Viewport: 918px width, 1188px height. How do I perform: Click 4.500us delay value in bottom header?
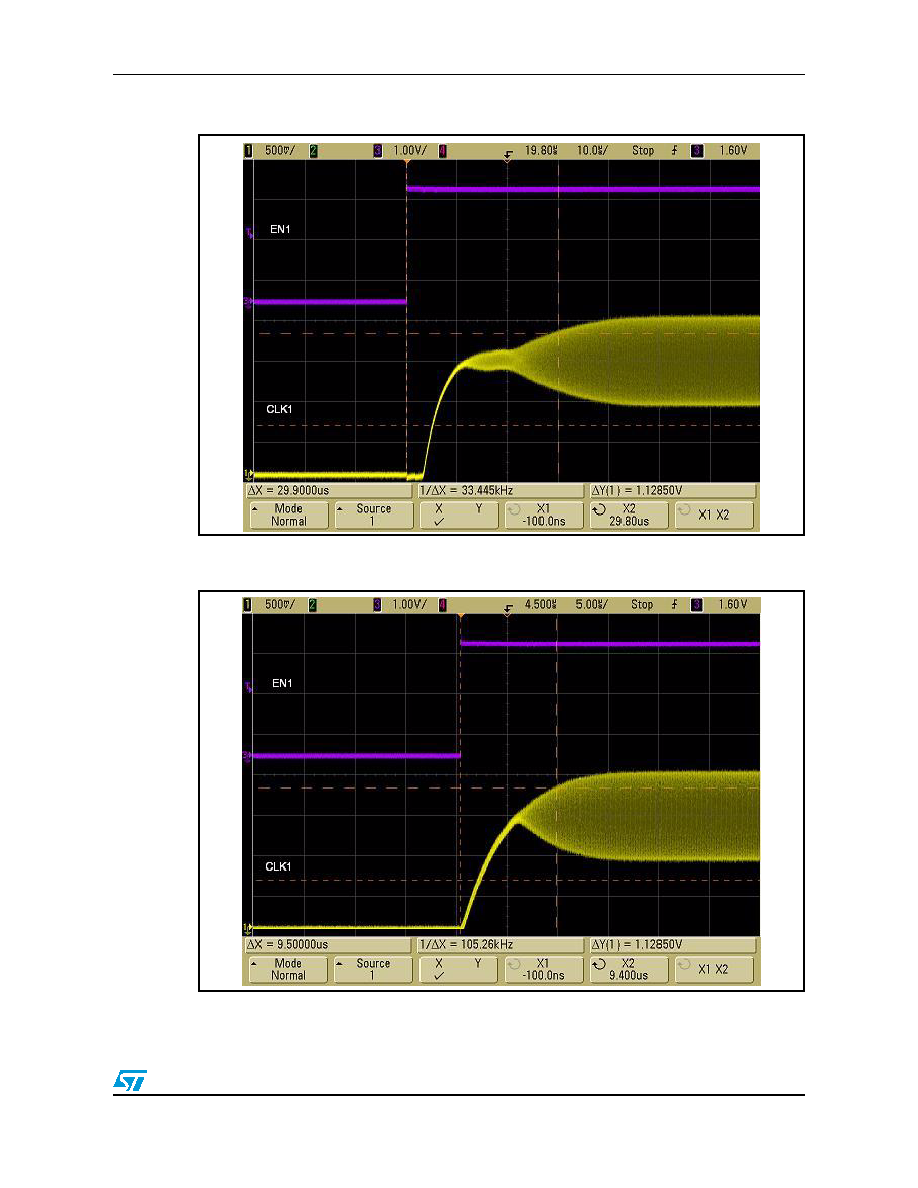(541, 605)
